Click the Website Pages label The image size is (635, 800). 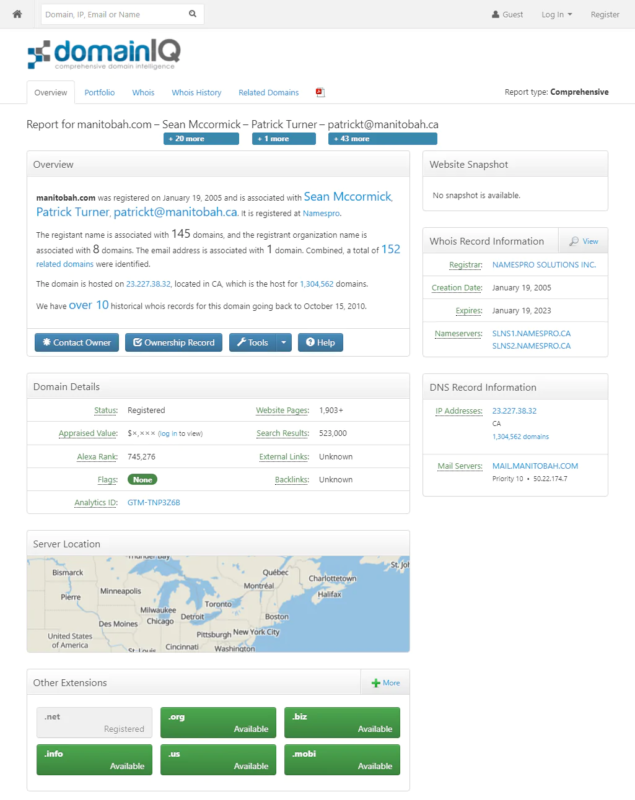click(x=283, y=410)
